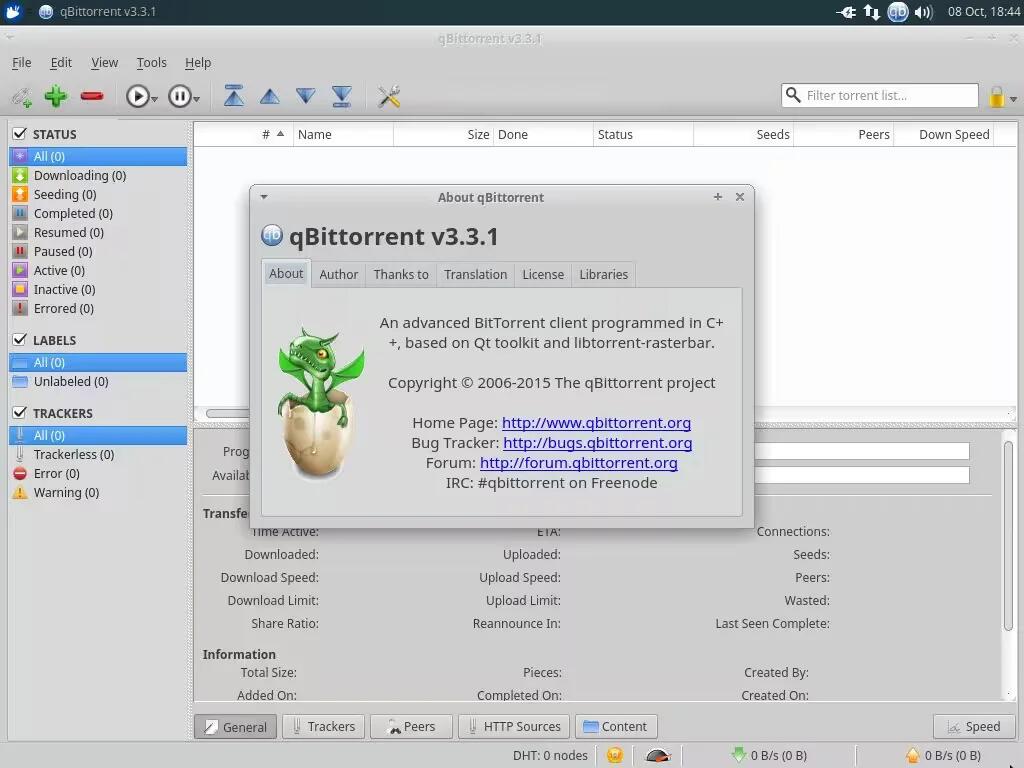Select Warning (0) tracker filter
Screen dimensions: 1024x768
98,492
